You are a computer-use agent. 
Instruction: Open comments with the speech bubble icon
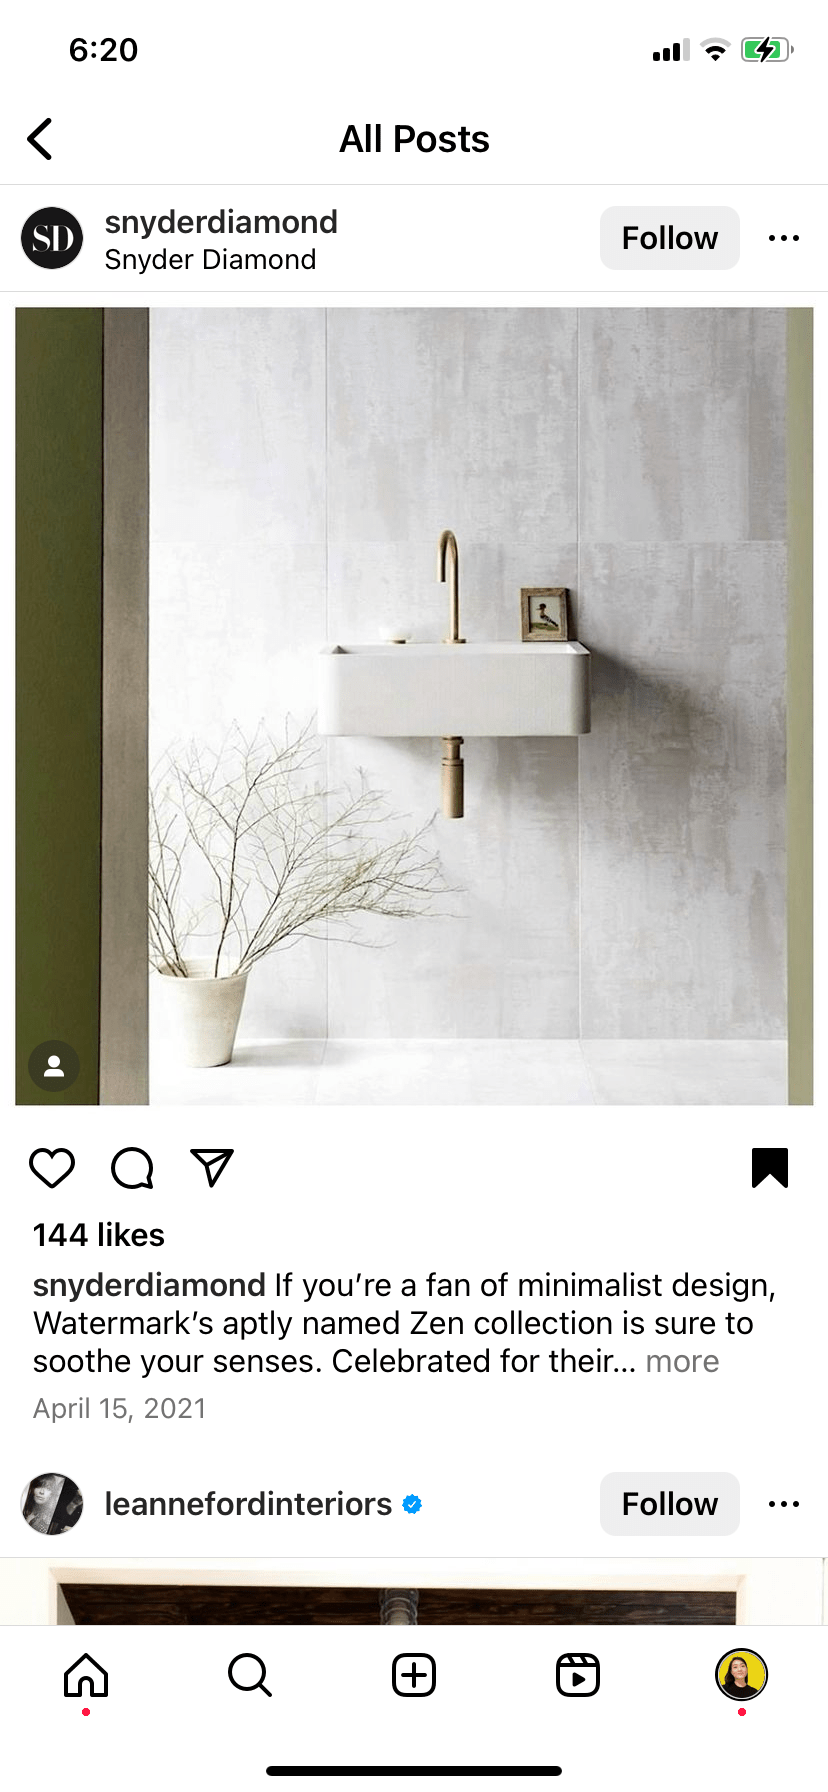132,1168
